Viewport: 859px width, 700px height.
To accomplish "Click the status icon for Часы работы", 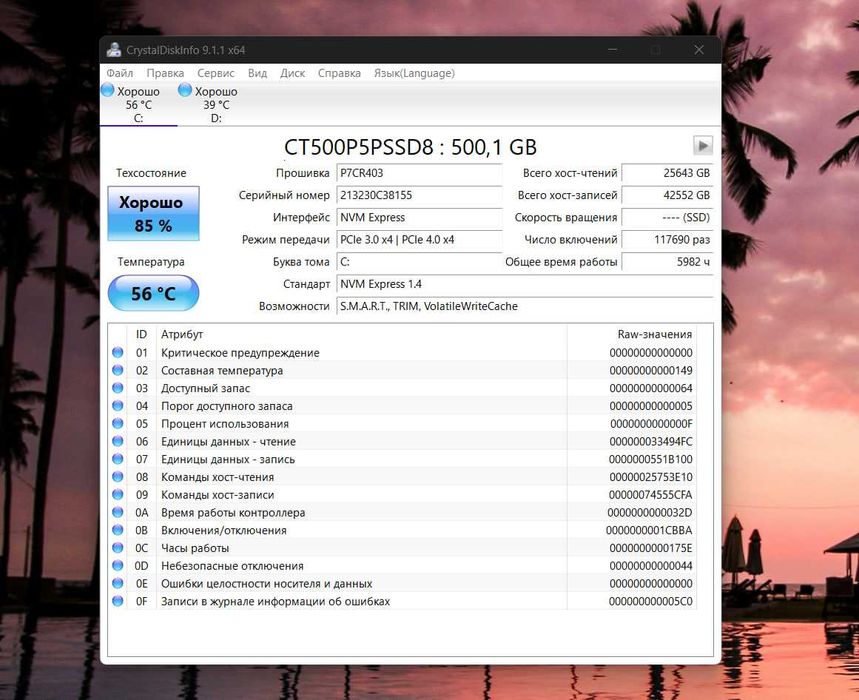I will point(118,548).
